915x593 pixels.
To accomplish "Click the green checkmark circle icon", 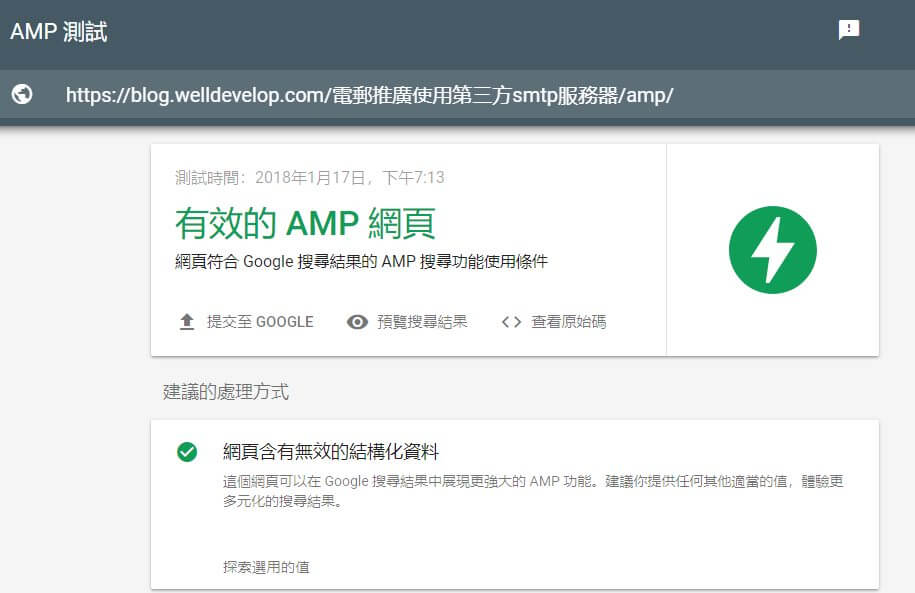I will tap(186, 452).
